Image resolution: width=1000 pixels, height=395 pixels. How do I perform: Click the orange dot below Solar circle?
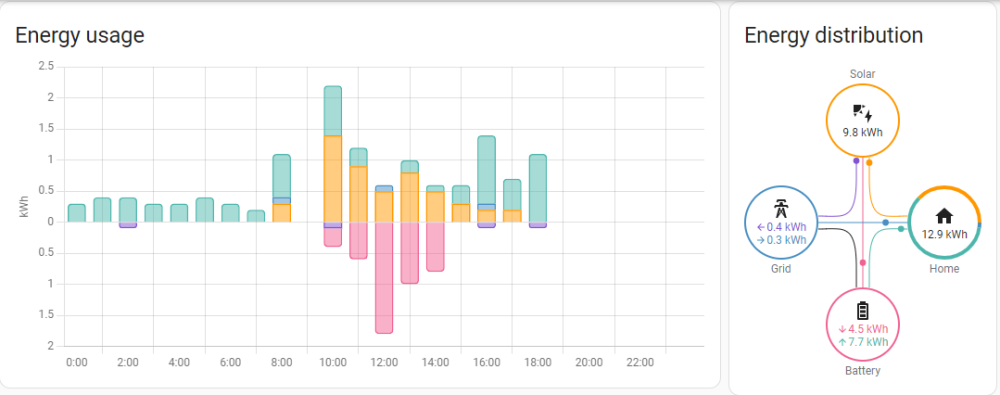(869, 163)
